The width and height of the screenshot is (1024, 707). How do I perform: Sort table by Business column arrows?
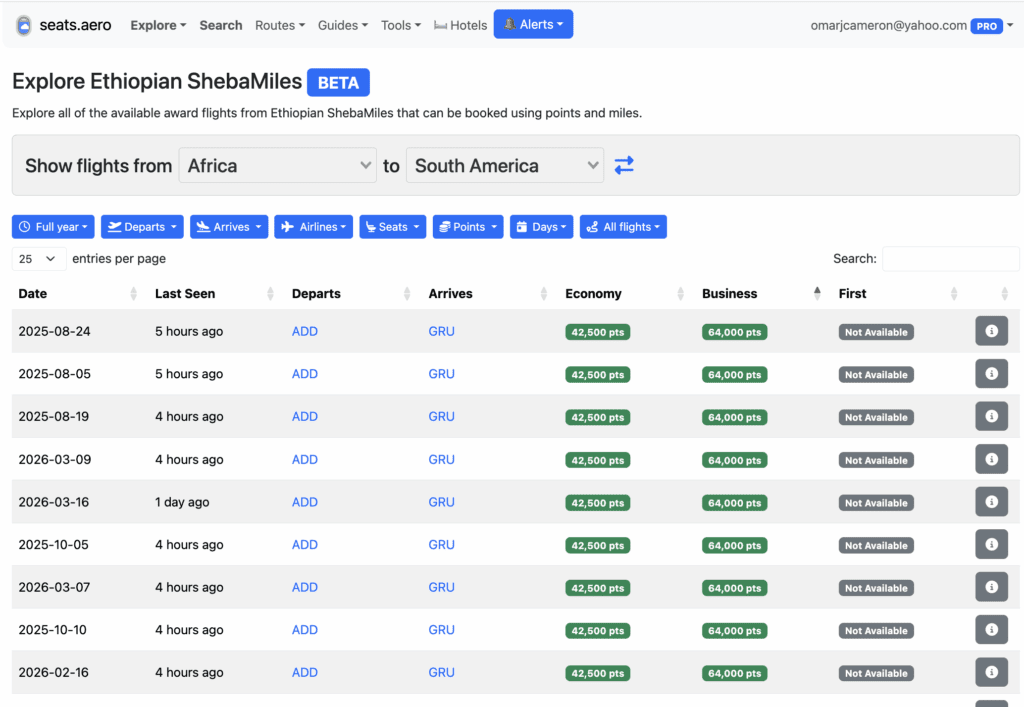(817, 294)
